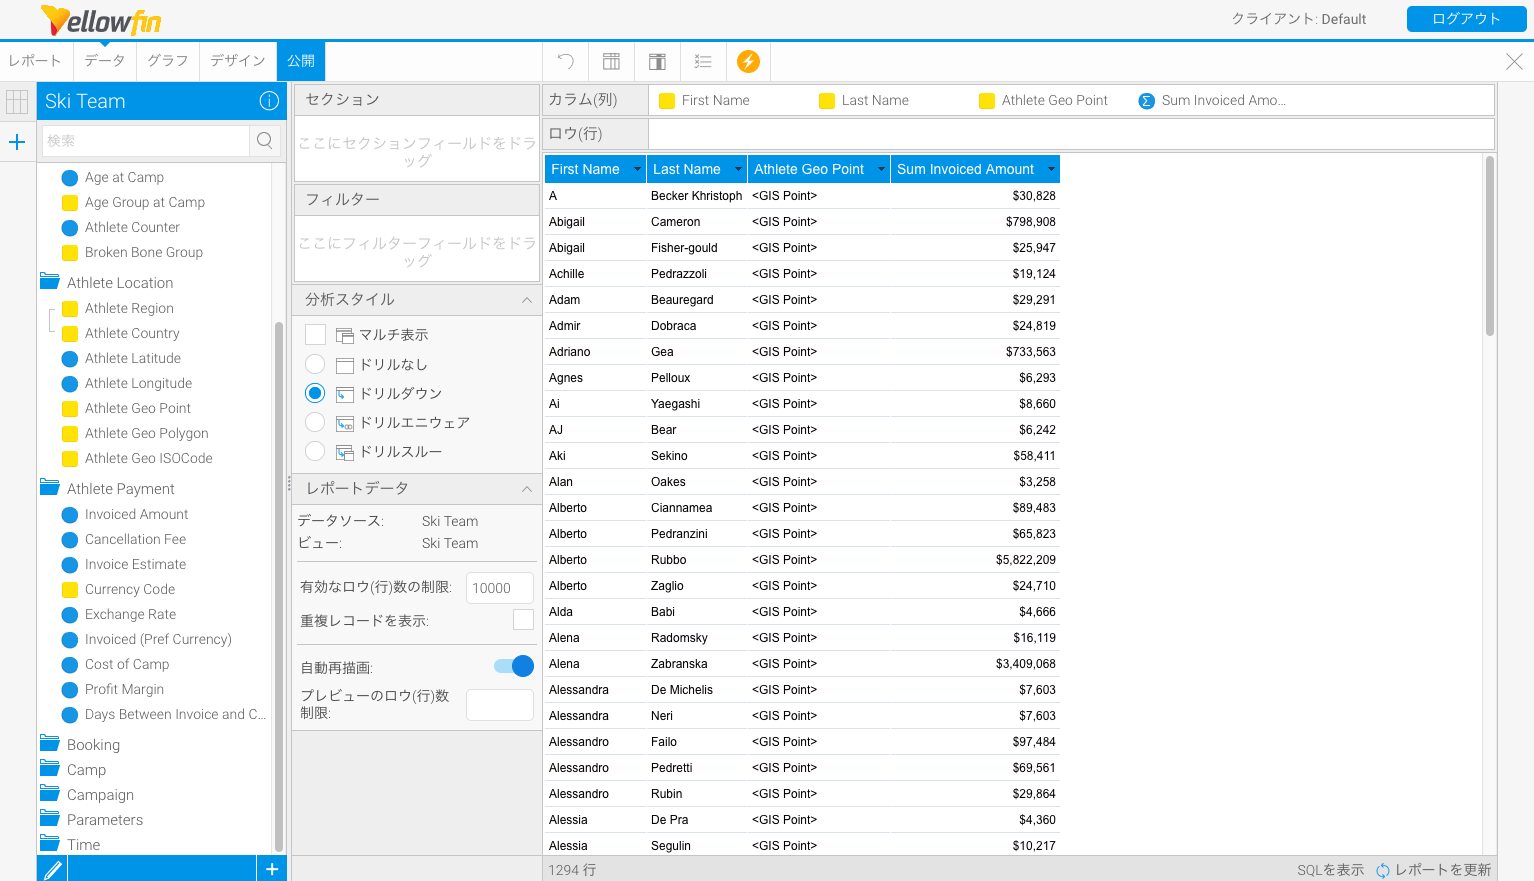The image size is (1534, 881).
Task: Select the ドリルスルー radio button
Action: coord(315,451)
